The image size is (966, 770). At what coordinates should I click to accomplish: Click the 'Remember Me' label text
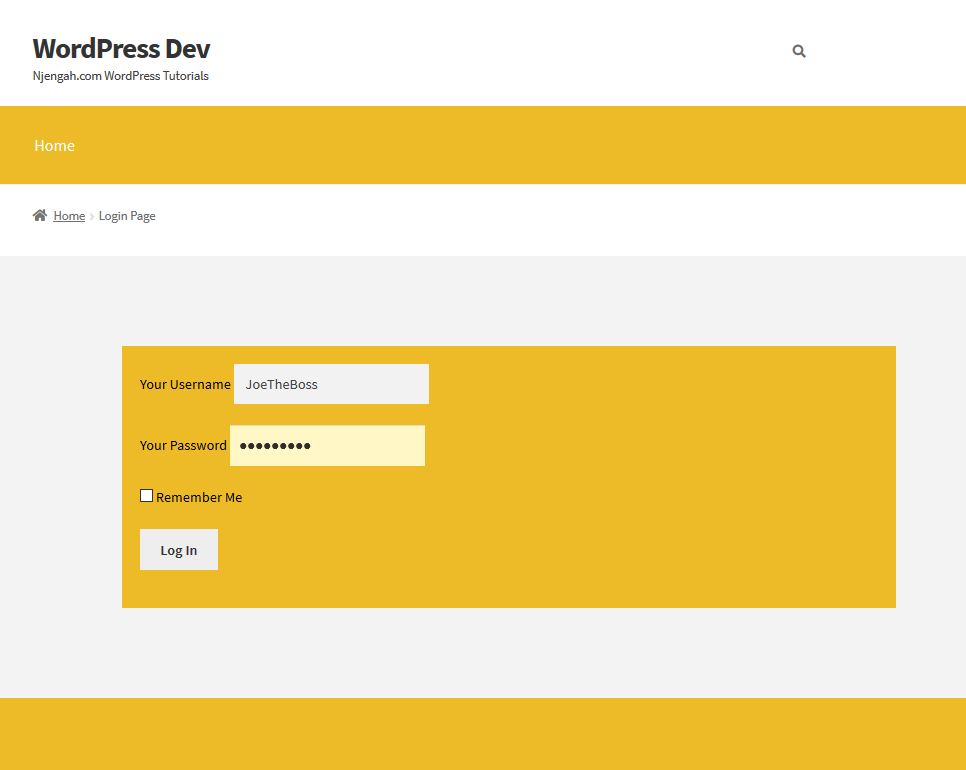click(199, 497)
